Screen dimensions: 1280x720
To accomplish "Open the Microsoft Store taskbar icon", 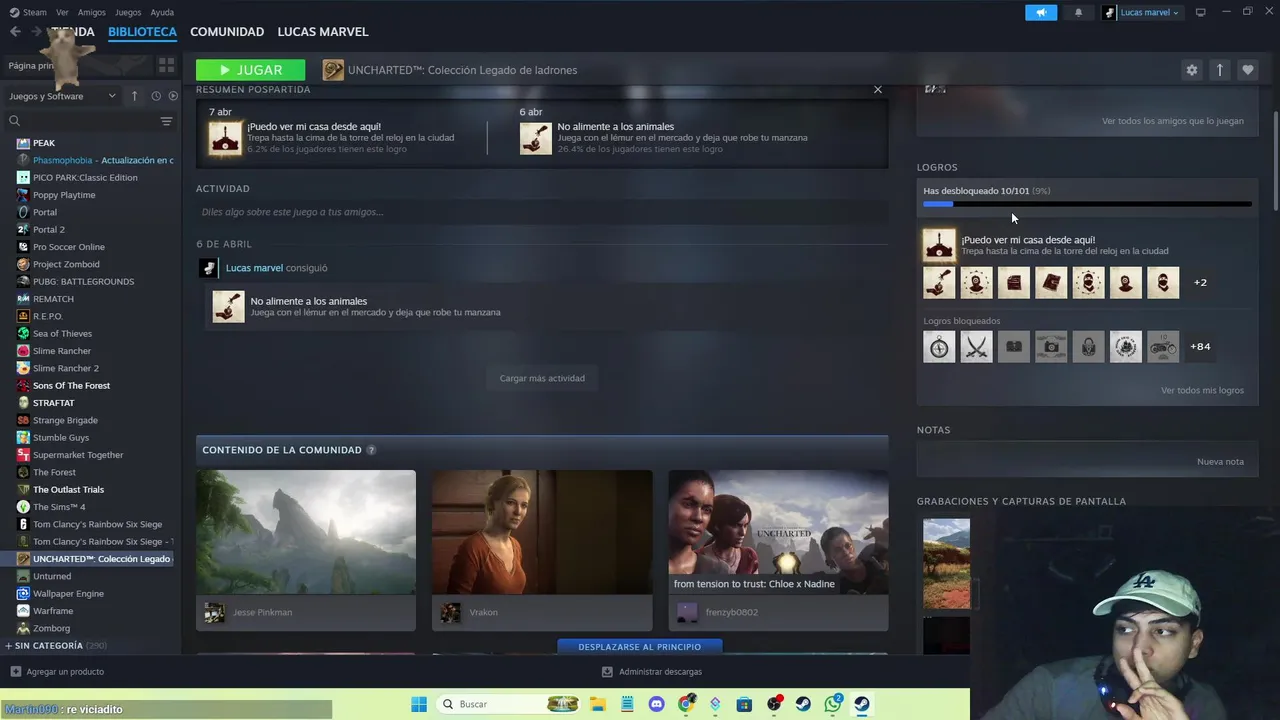I will [x=744, y=704].
